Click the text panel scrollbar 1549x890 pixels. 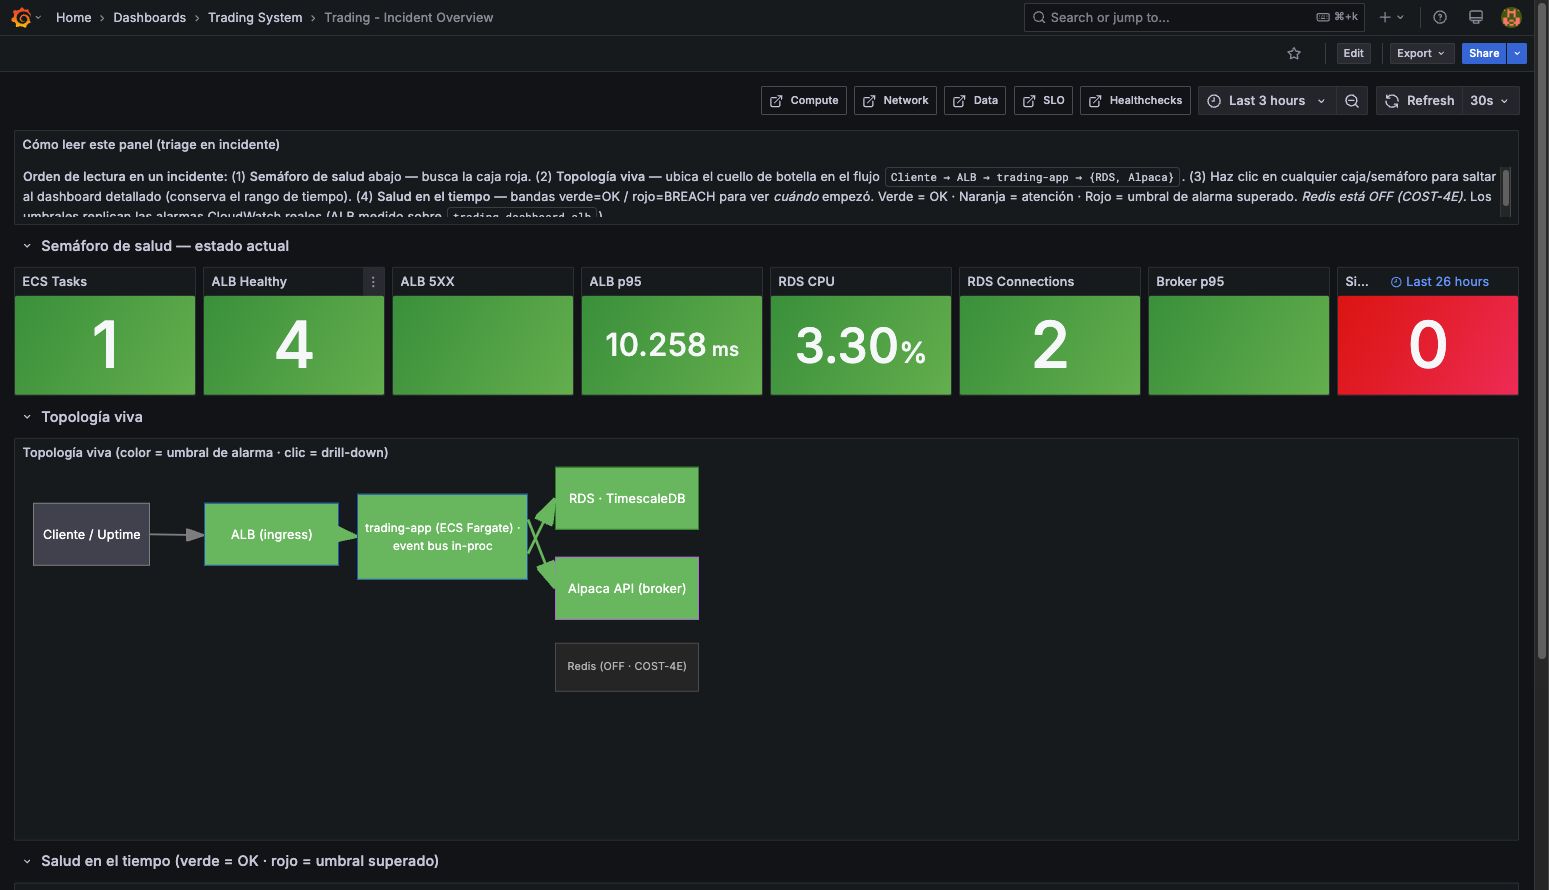pyautogui.click(x=1506, y=187)
